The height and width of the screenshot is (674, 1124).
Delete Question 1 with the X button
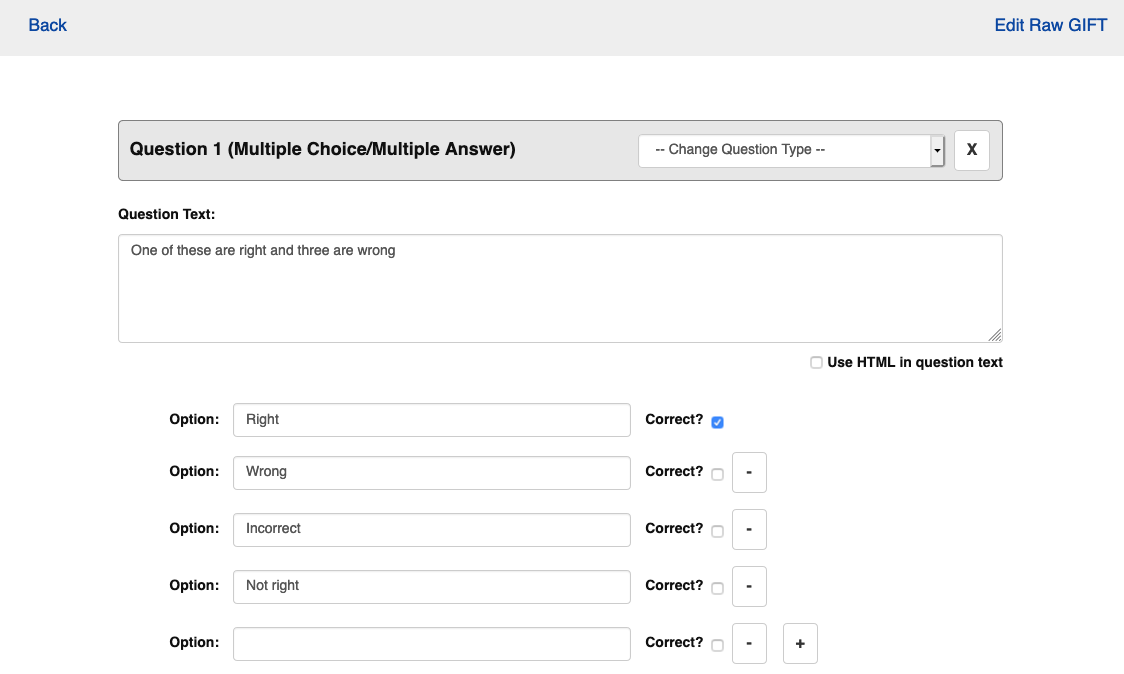971,150
